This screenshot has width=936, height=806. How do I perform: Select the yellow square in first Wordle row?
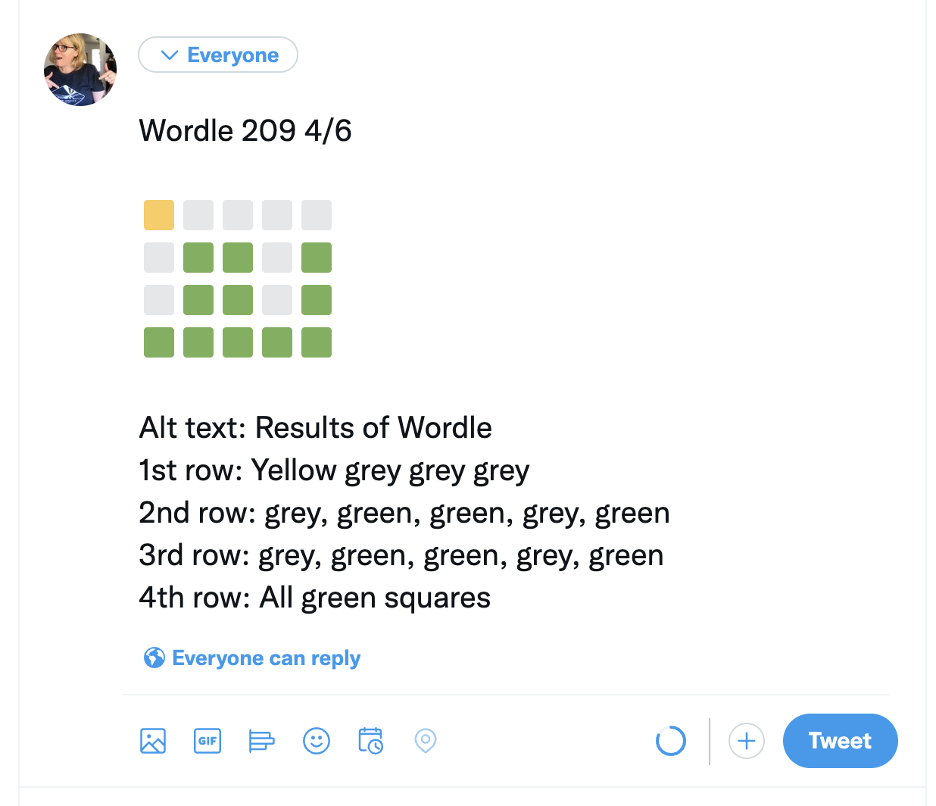point(158,214)
